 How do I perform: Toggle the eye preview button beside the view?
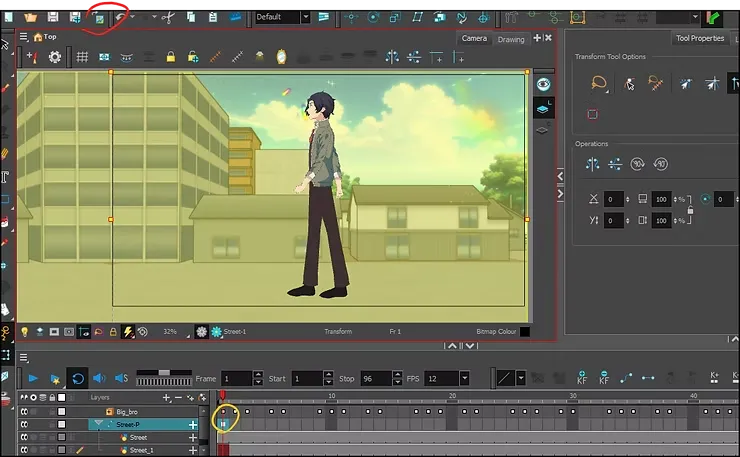coord(543,84)
